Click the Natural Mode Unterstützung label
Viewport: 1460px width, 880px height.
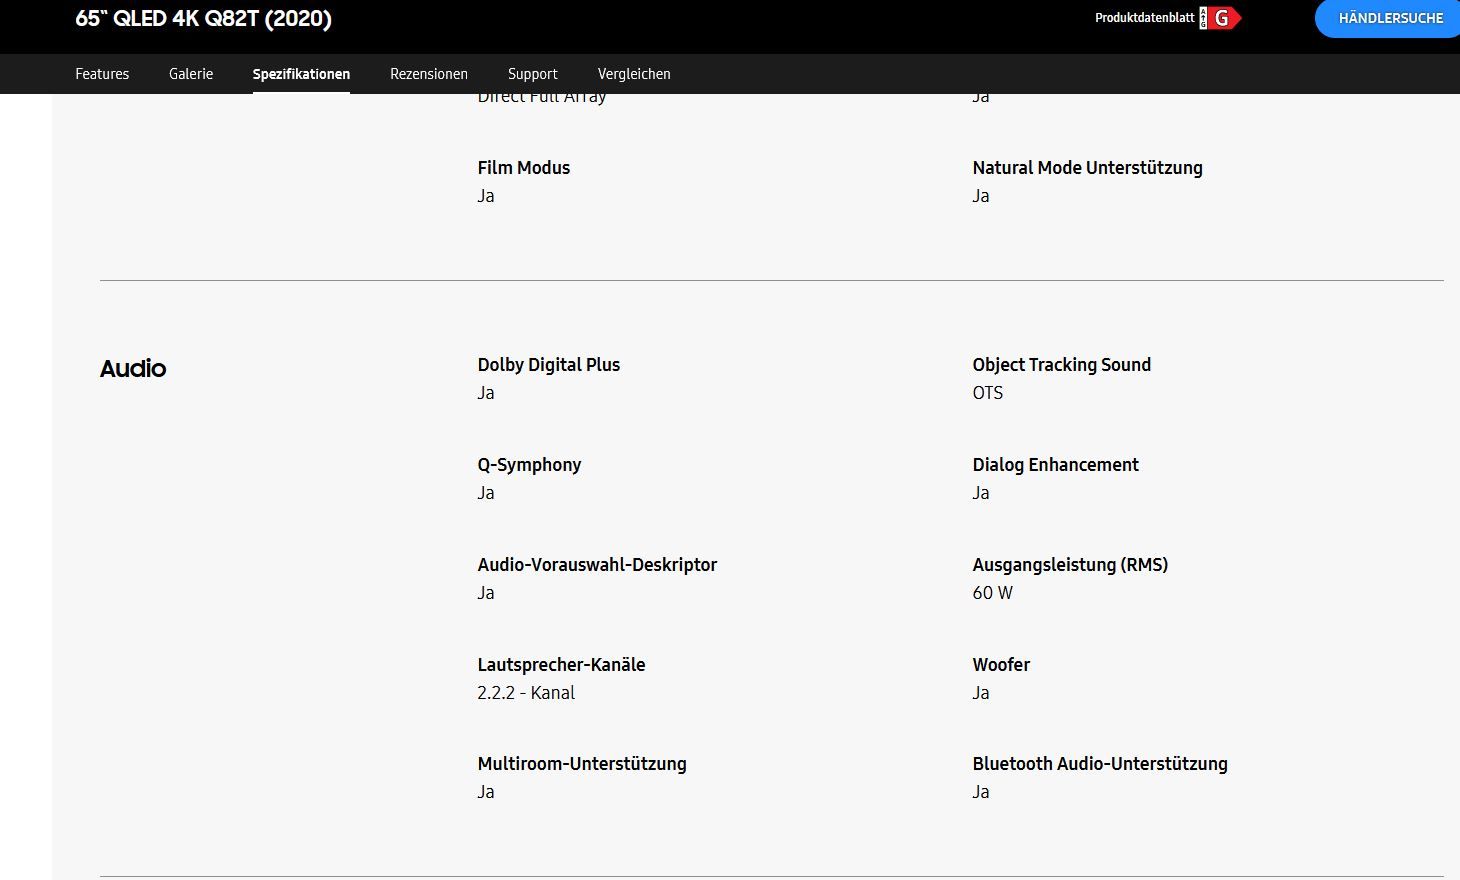point(1088,168)
